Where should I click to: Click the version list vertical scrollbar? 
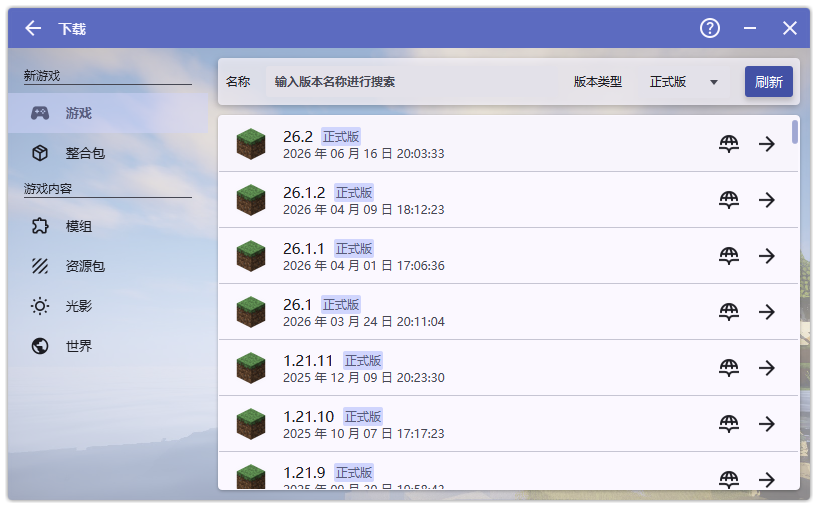[795, 132]
